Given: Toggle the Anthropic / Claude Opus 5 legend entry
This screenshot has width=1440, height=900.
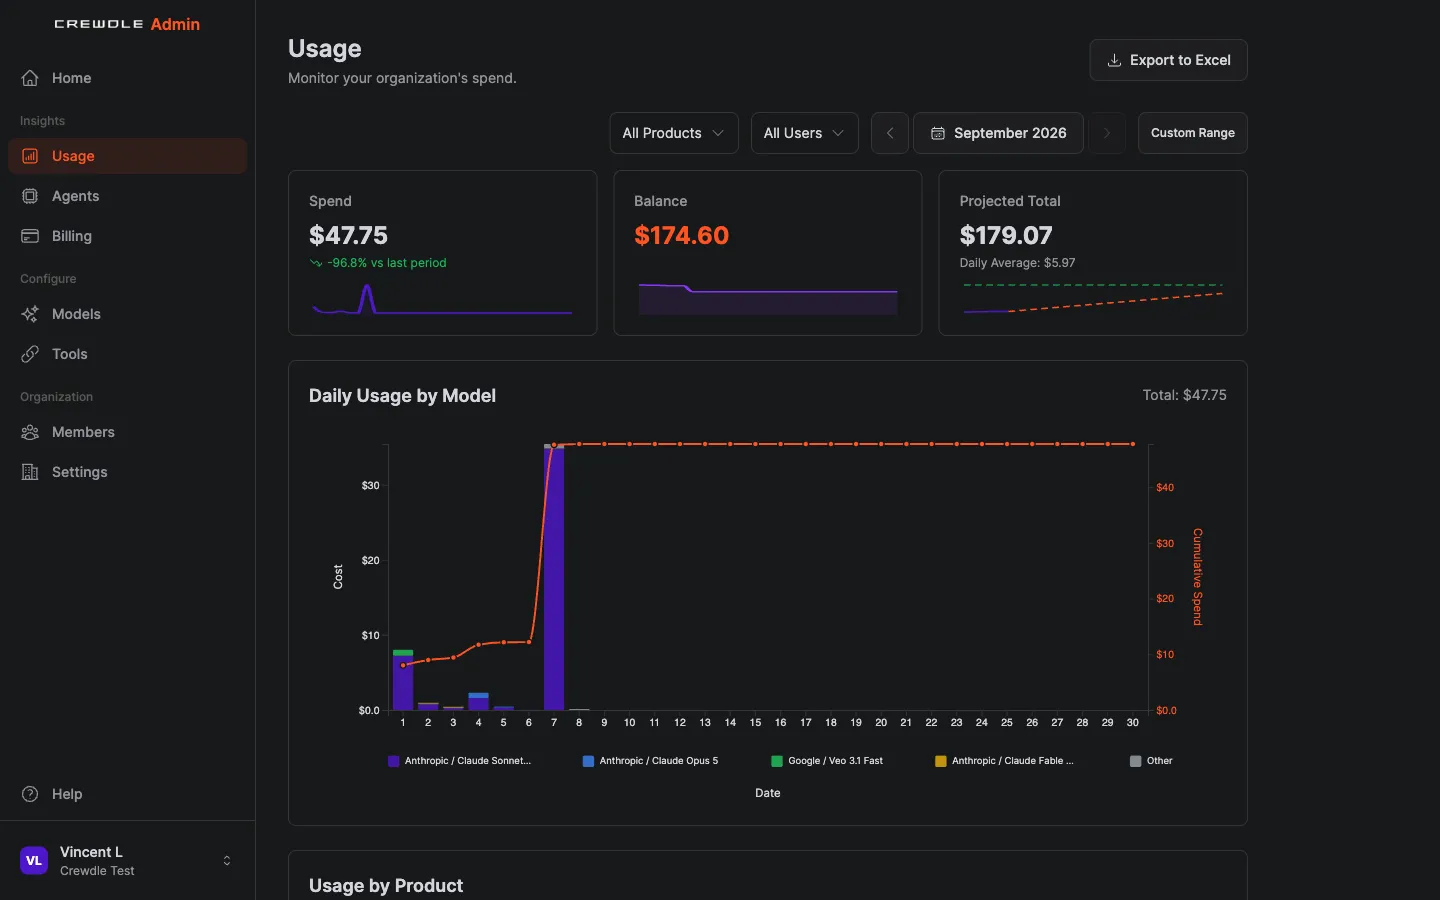Looking at the screenshot, I should (650, 761).
